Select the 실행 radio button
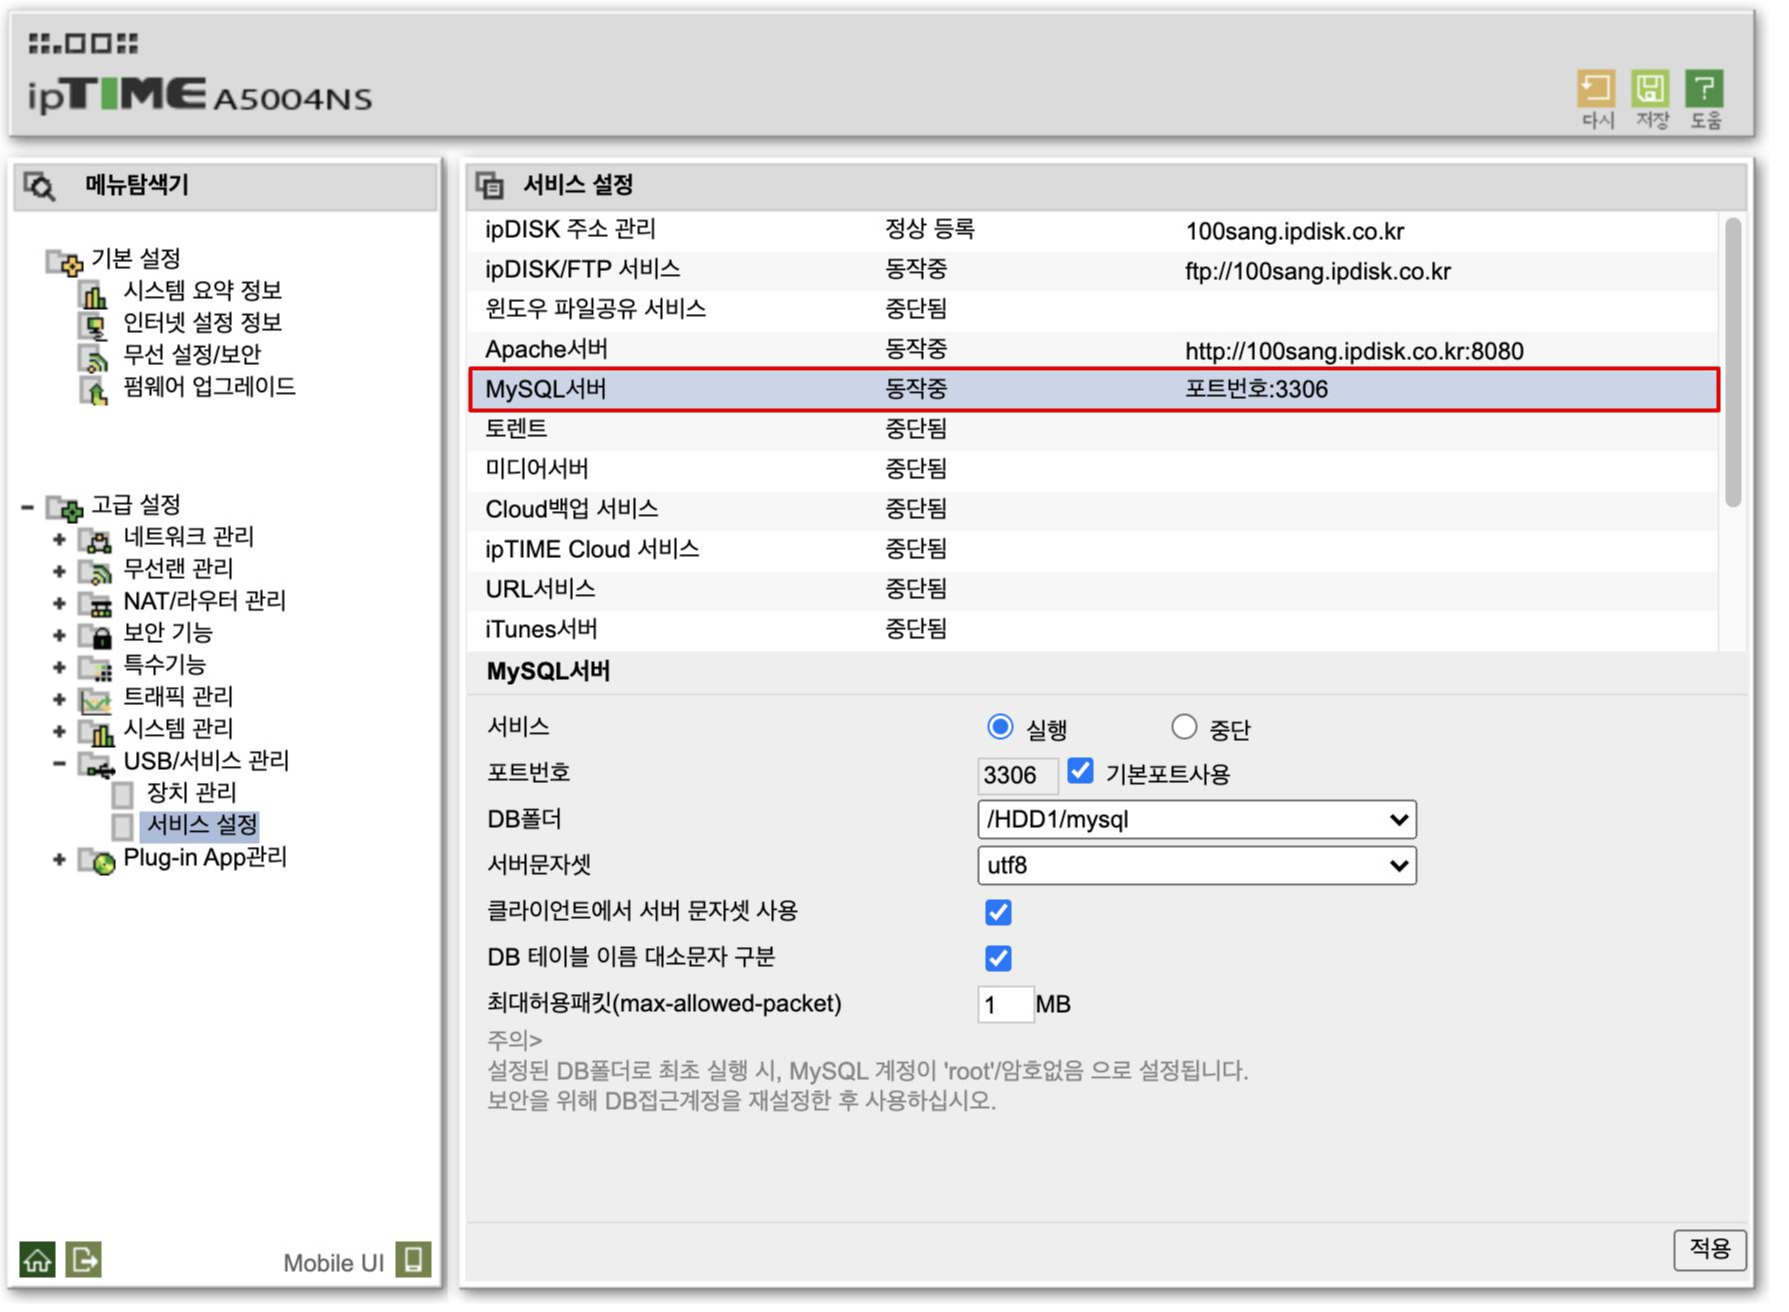Screen dimensions: 1789x1312 999,727
